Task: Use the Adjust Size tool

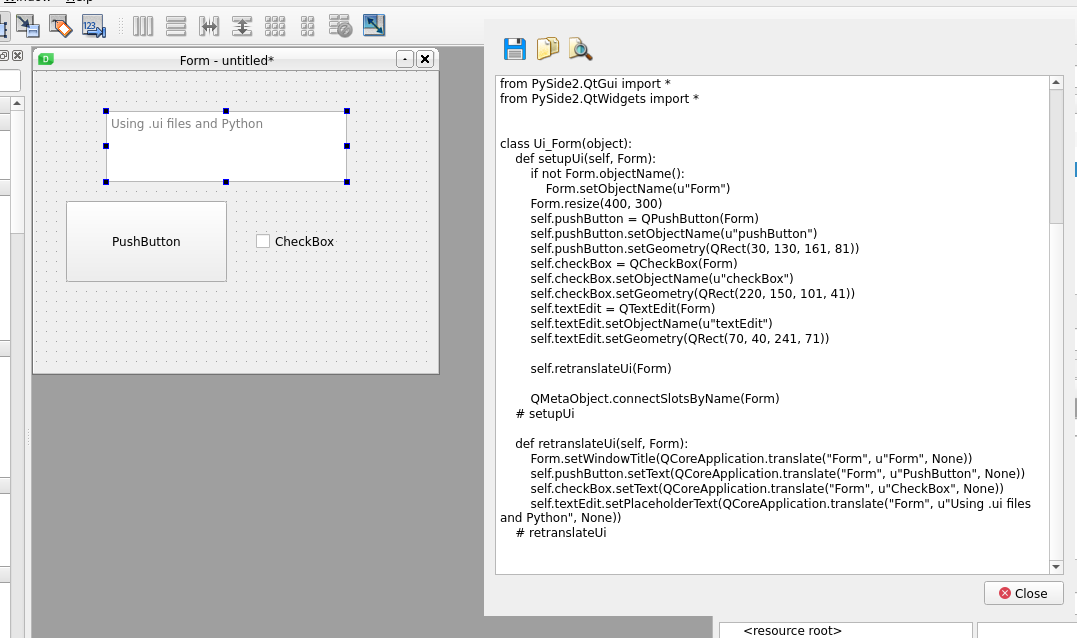Action: (373, 26)
